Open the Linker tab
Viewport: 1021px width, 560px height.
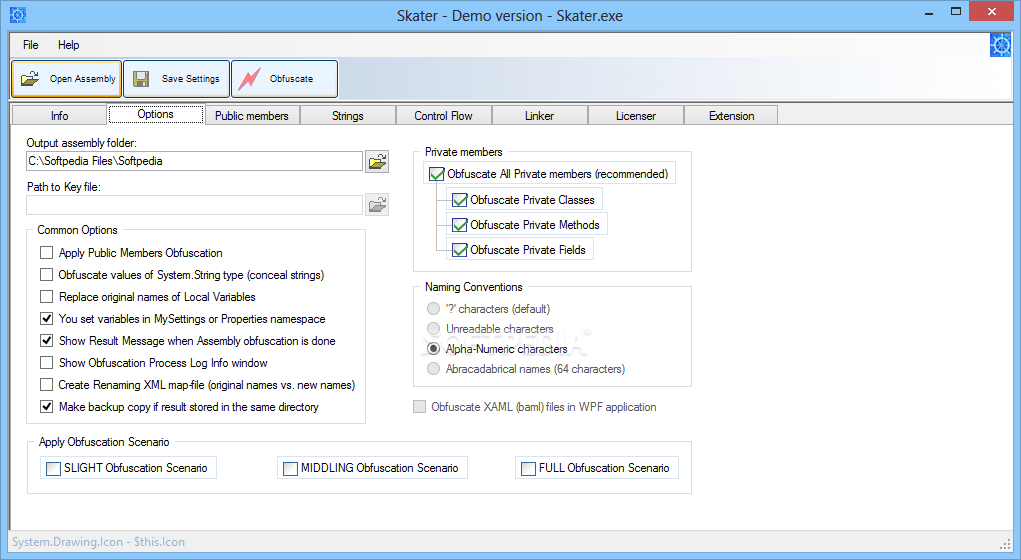[540, 115]
